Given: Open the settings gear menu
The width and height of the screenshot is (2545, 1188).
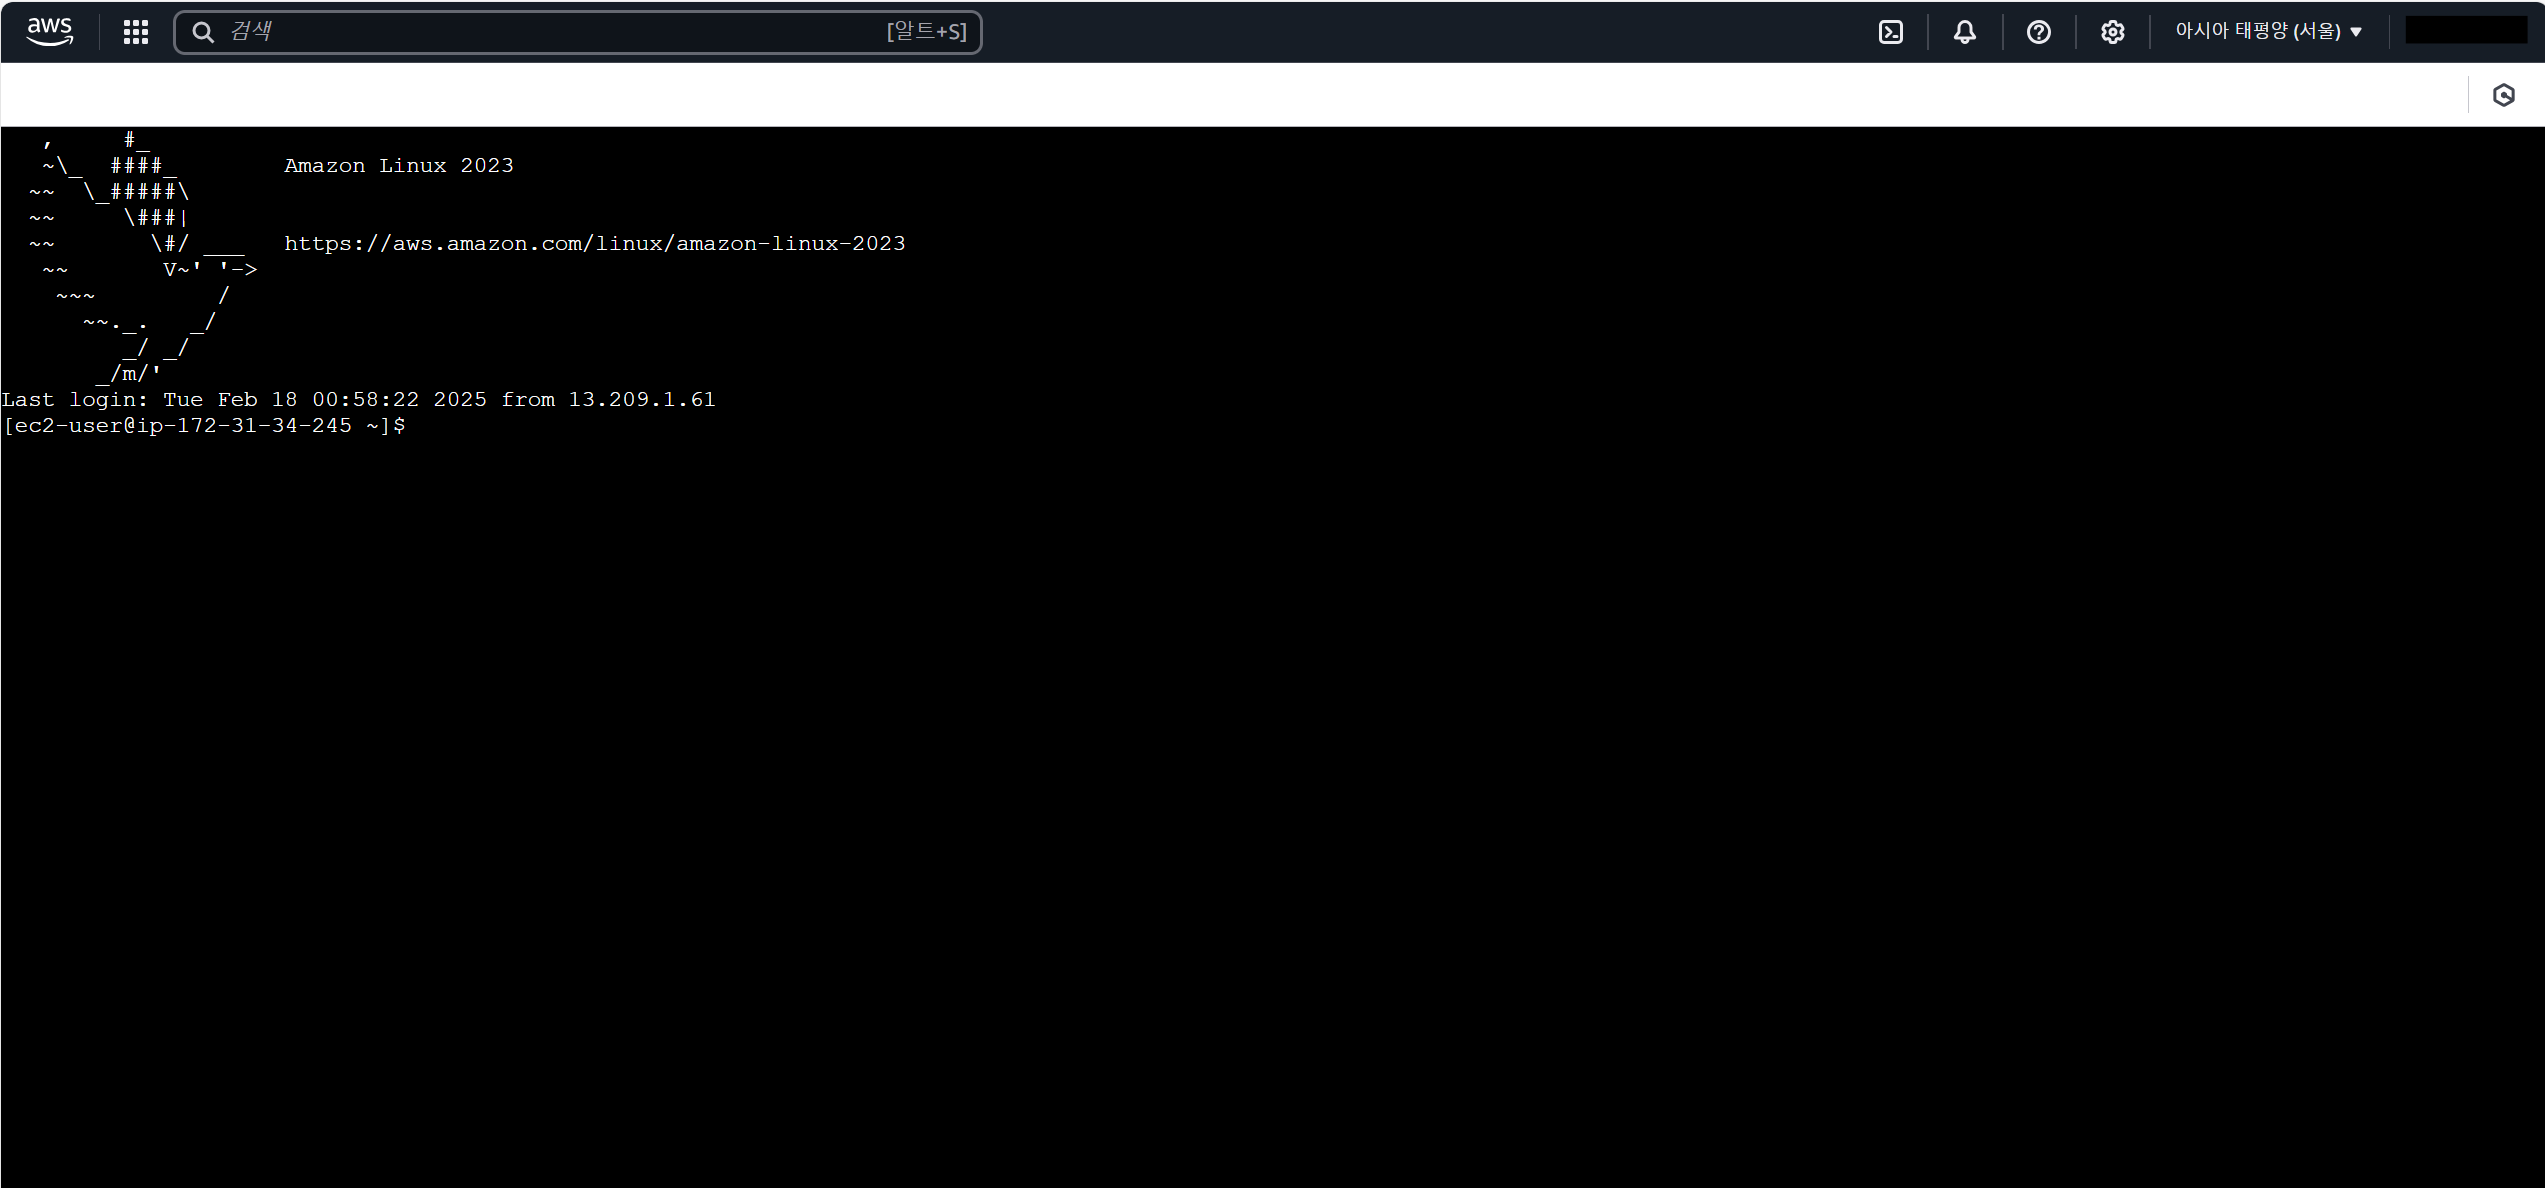Looking at the screenshot, I should [x=2112, y=32].
